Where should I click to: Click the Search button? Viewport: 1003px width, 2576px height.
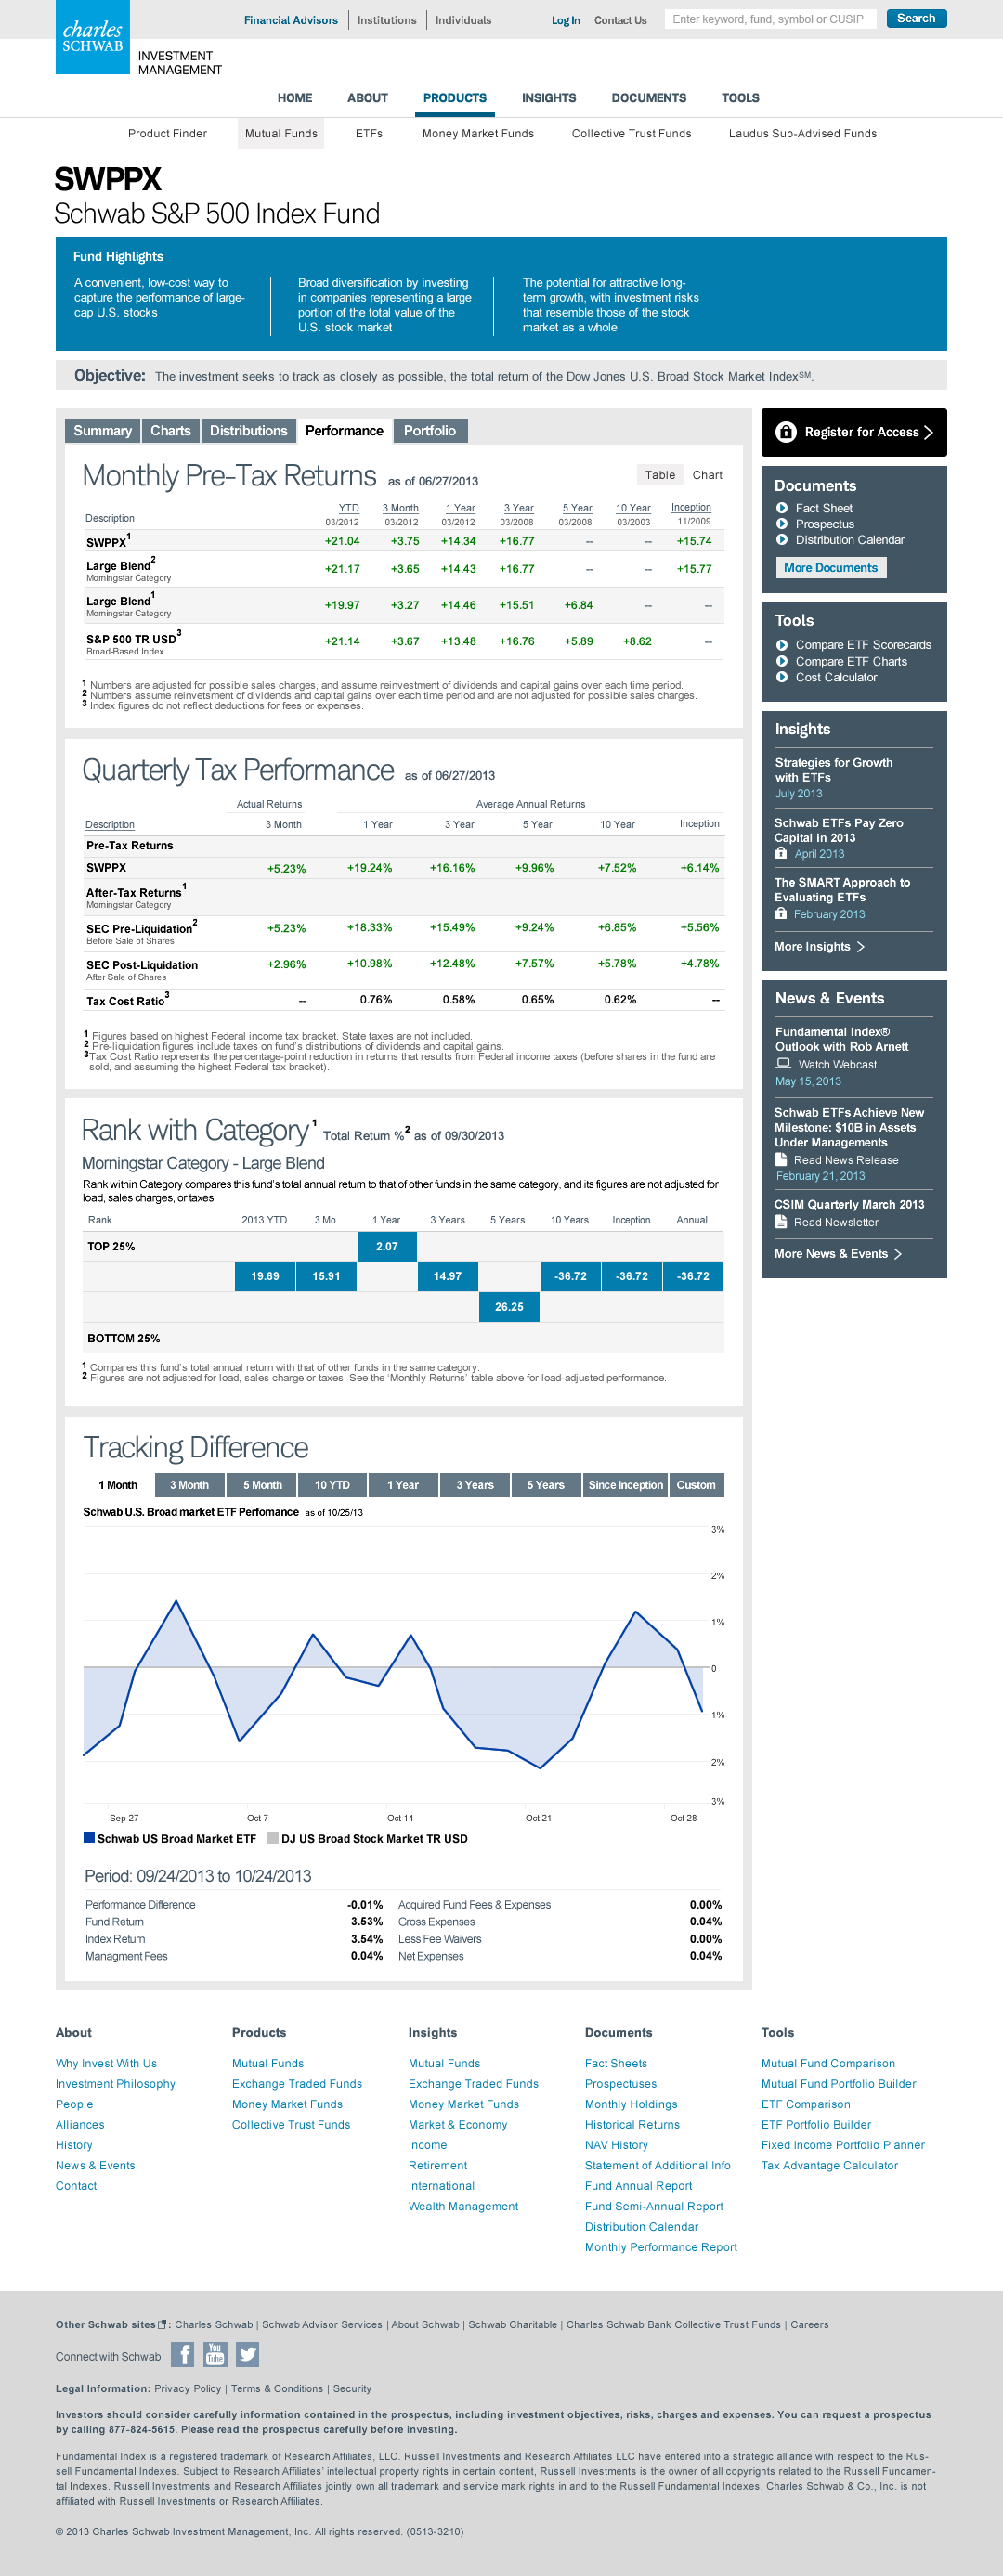click(x=916, y=19)
